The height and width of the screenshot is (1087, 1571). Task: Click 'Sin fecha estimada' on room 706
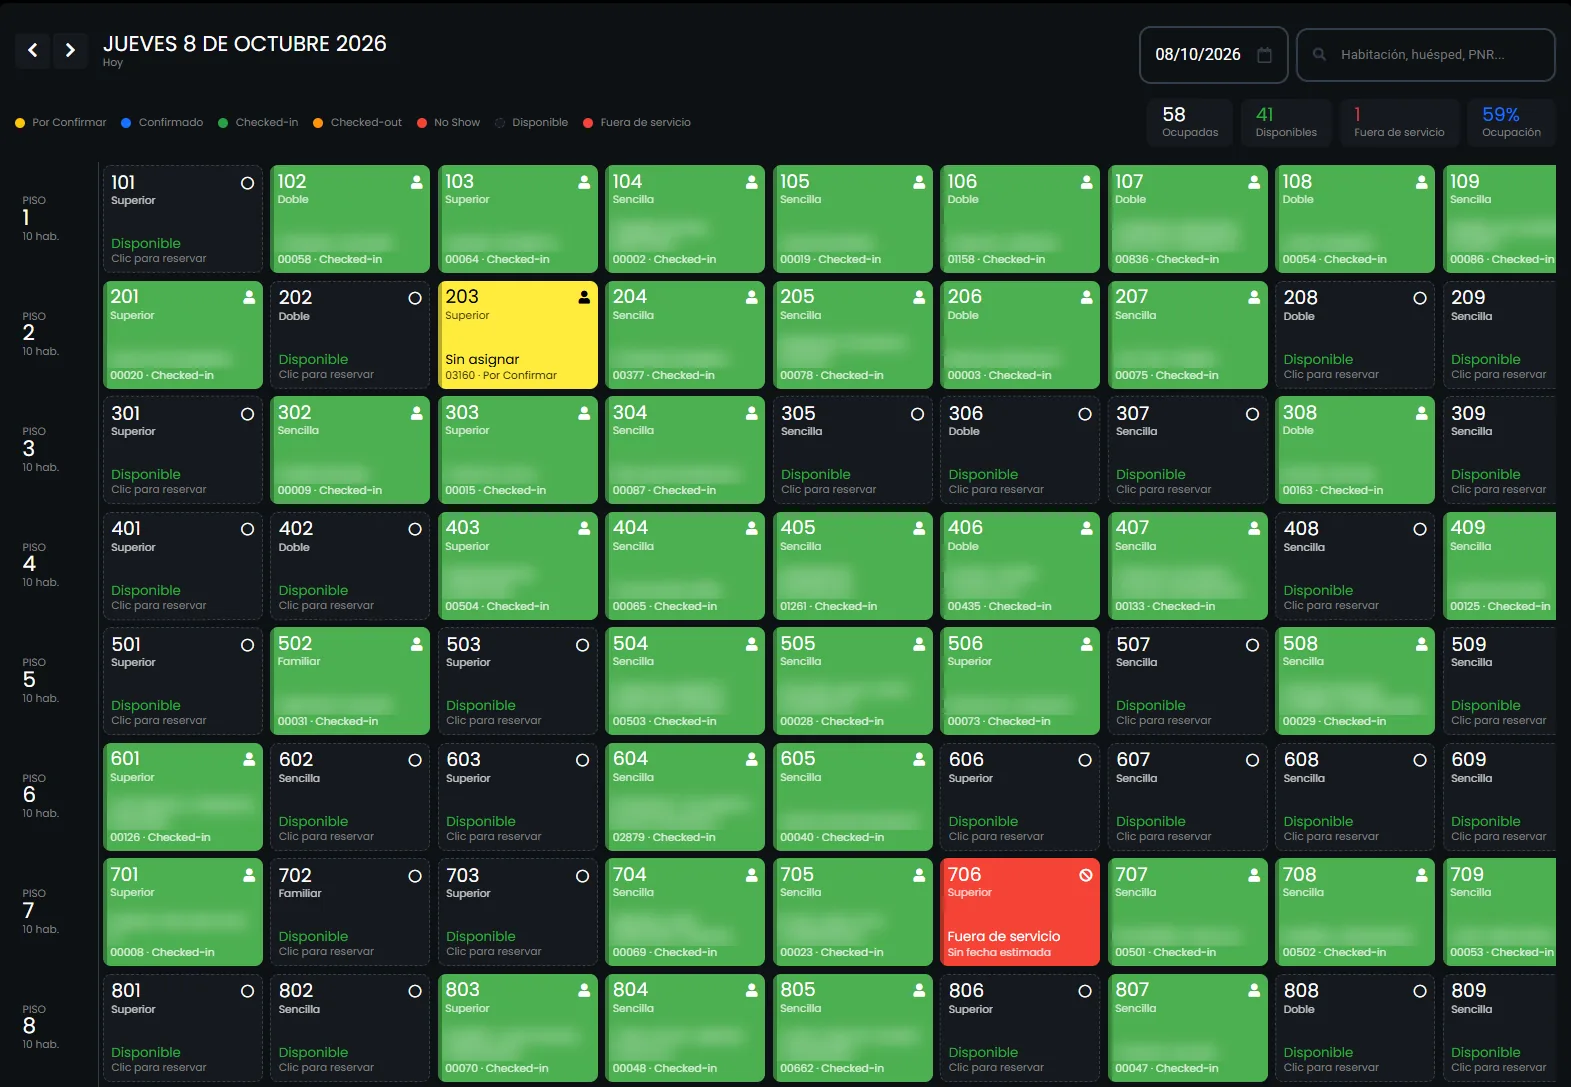click(999, 952)
